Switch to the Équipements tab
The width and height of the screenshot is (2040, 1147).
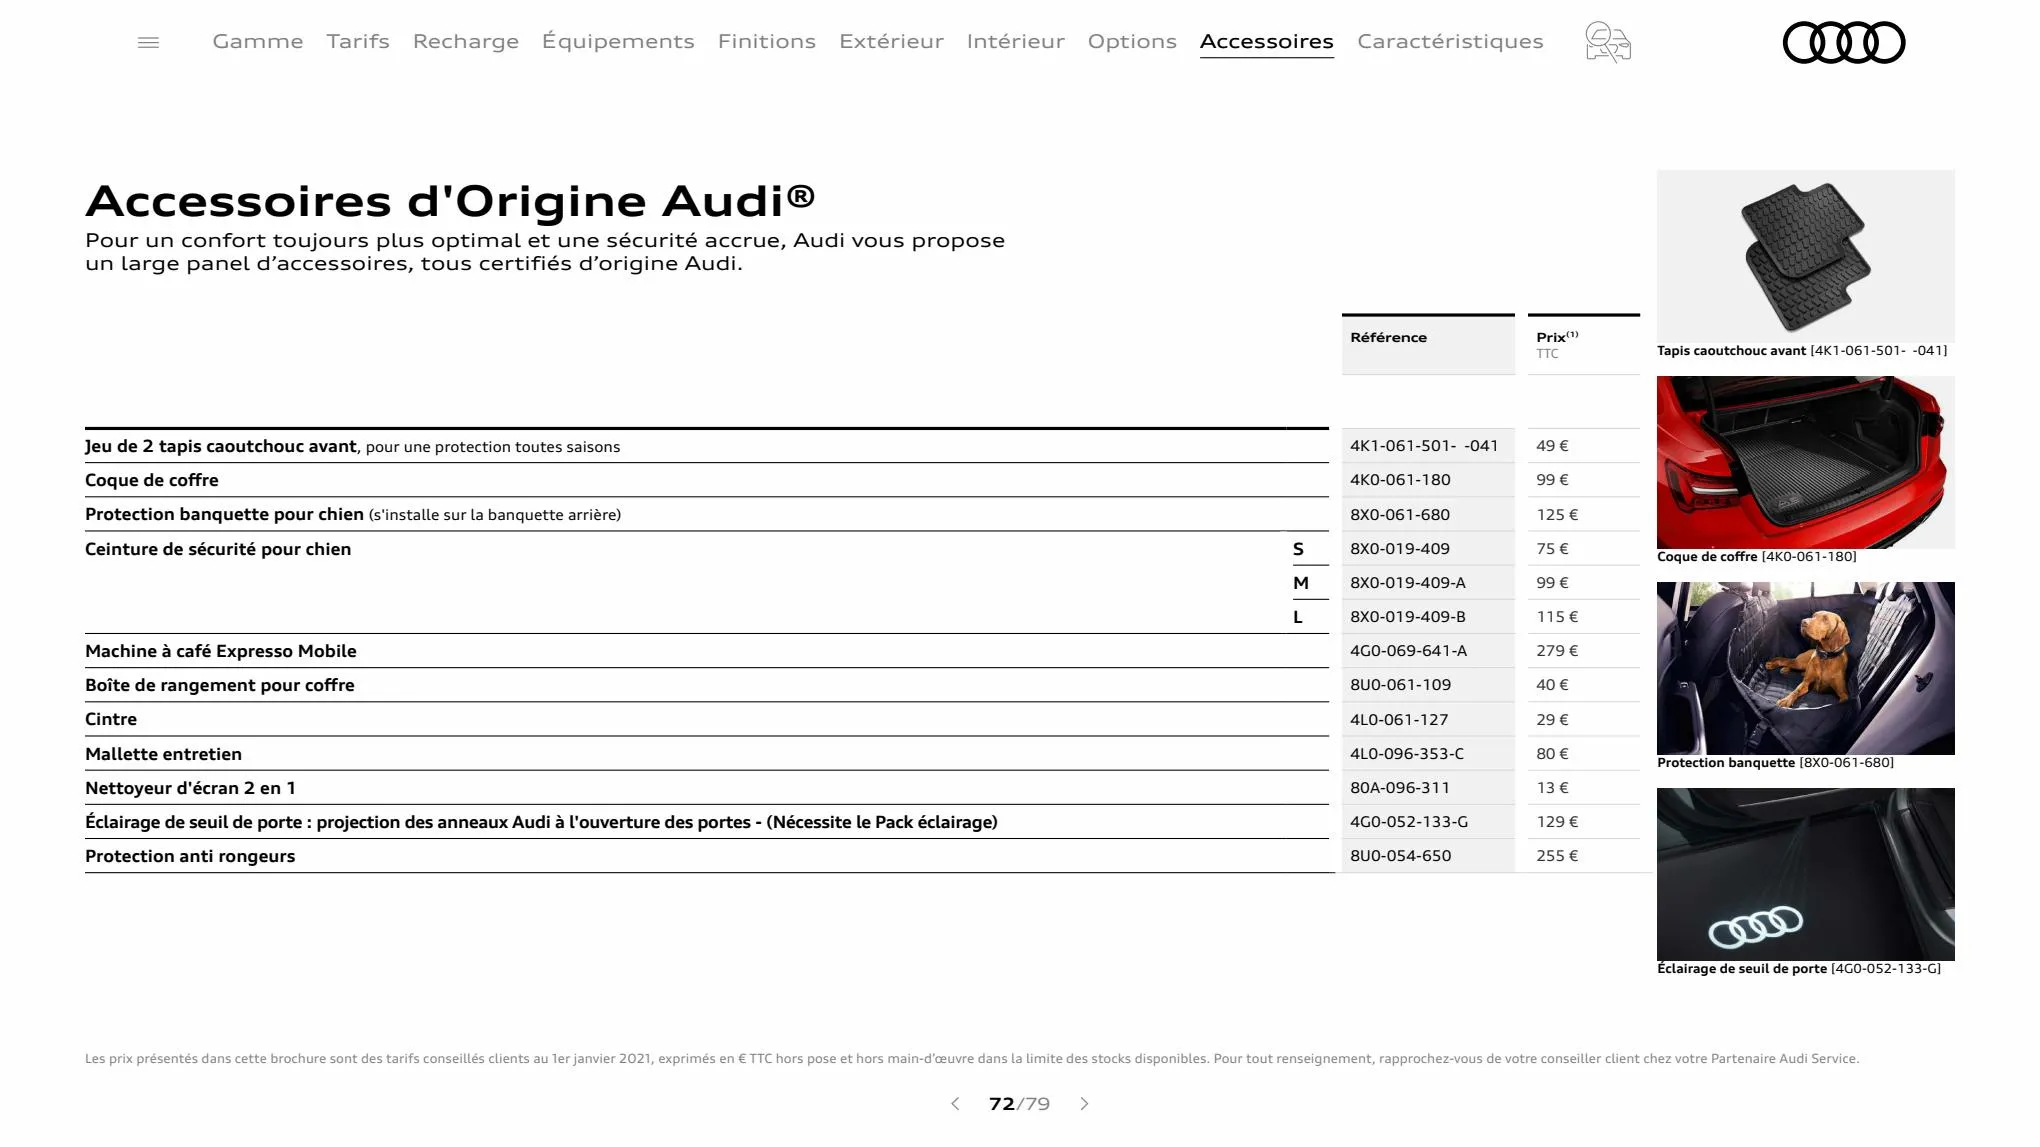tap(618, 42)
